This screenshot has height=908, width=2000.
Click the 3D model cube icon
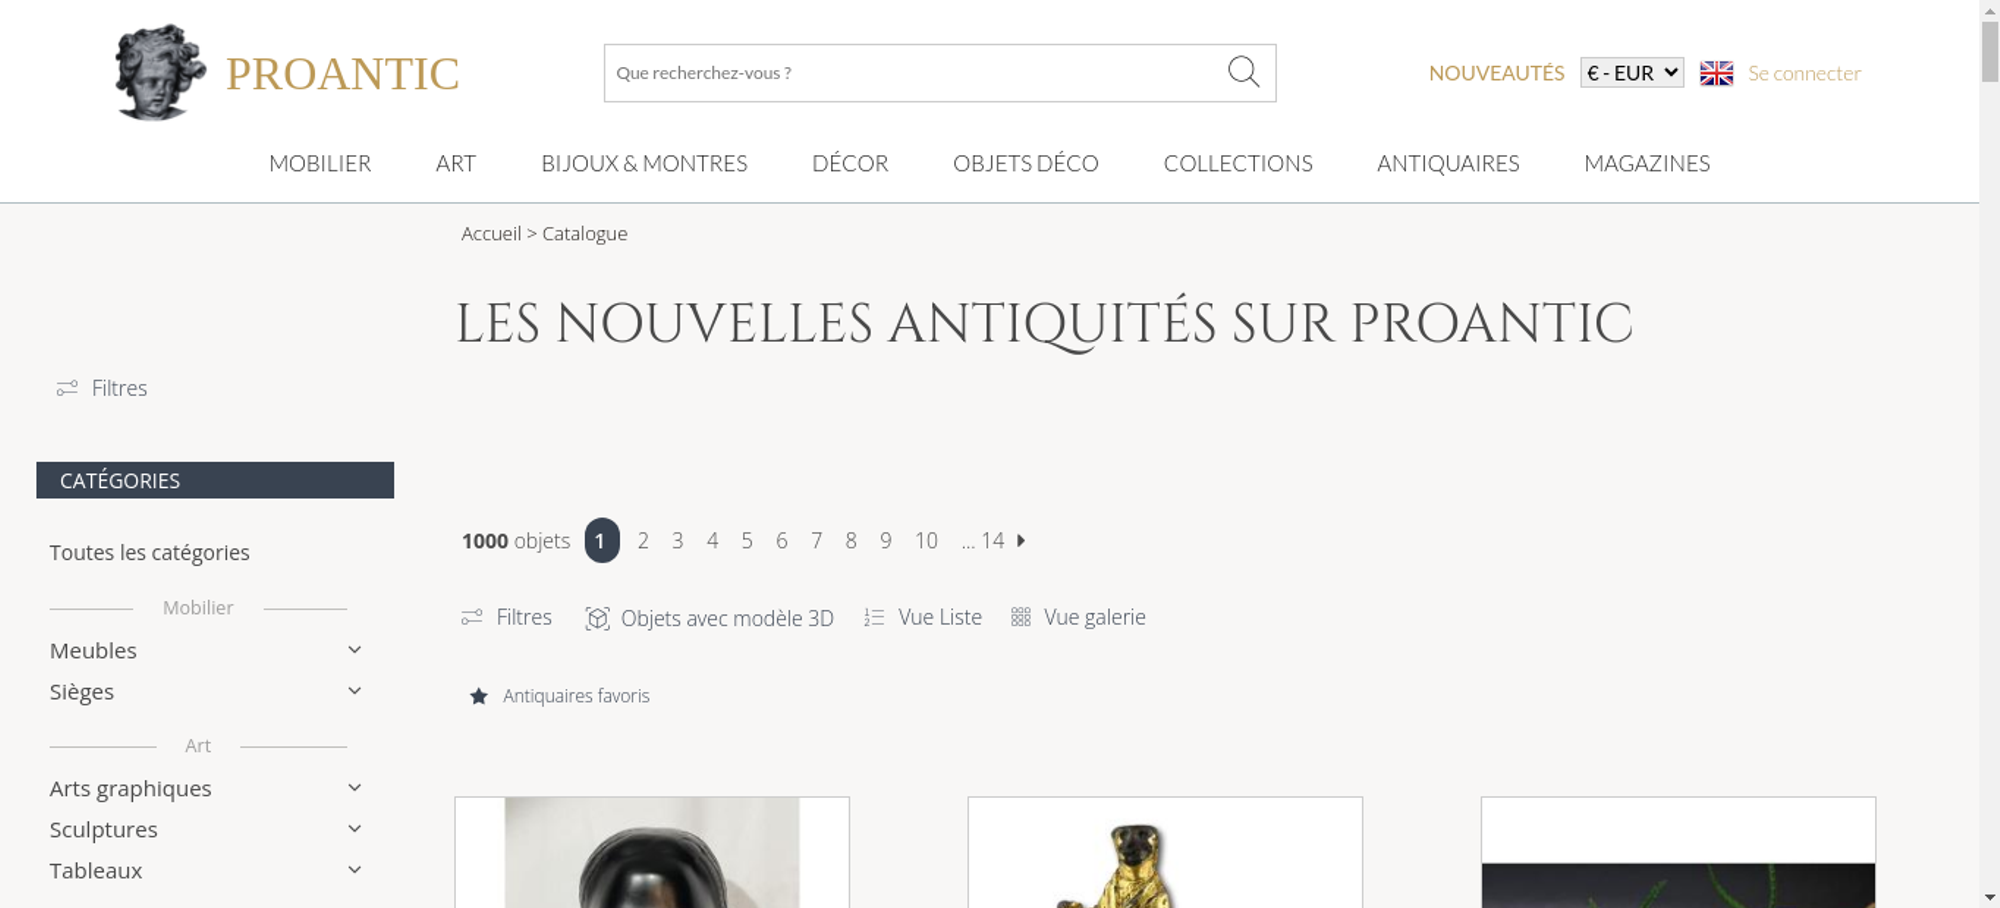tap(597, 618)
